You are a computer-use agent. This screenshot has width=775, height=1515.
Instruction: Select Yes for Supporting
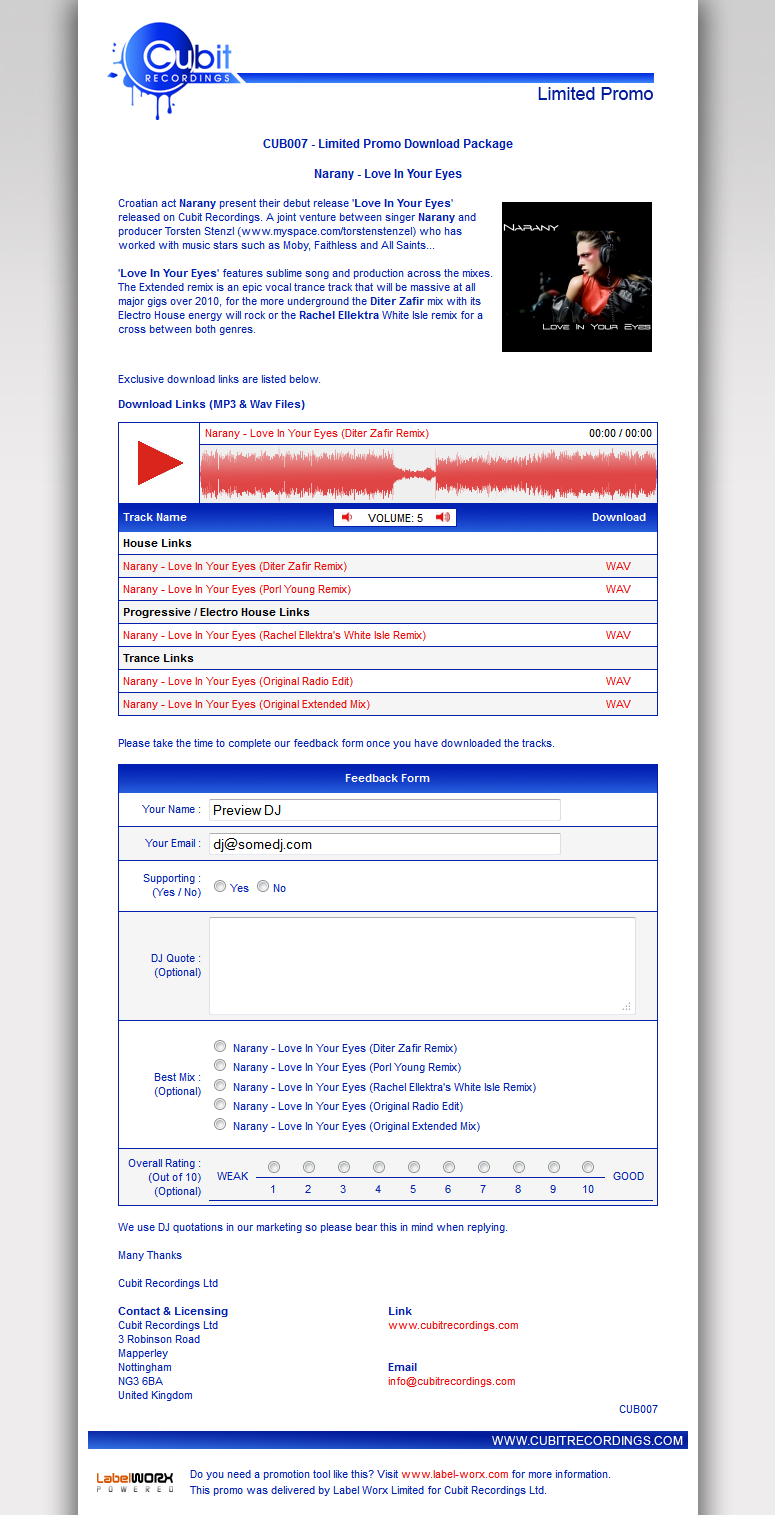tap(220, 886)
